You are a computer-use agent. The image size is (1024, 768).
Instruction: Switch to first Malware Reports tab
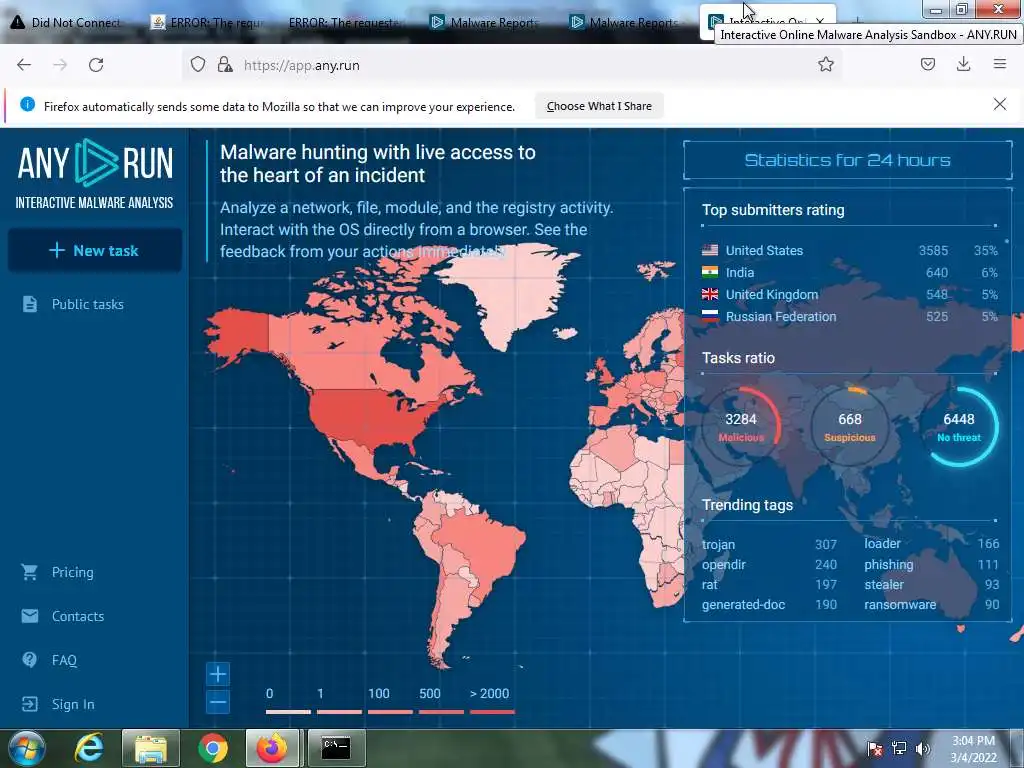(x=487, y=22)
